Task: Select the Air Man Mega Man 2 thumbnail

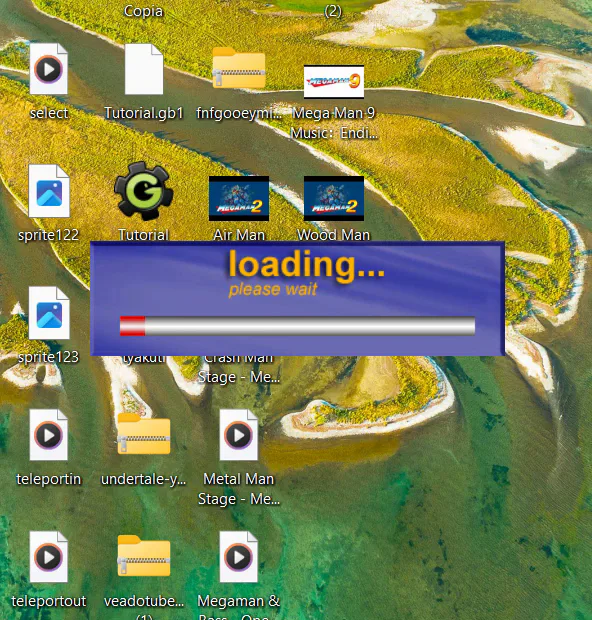Action: coord(239,198)
